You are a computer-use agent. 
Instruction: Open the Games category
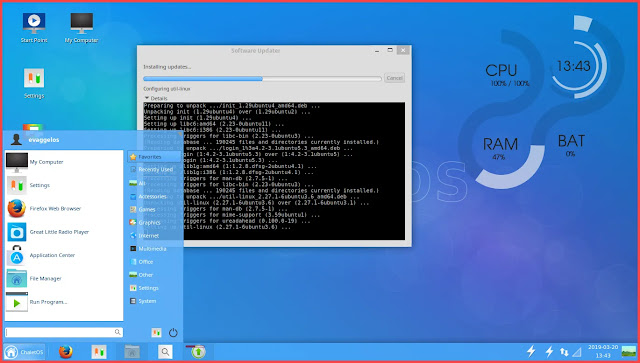(154, 209)
